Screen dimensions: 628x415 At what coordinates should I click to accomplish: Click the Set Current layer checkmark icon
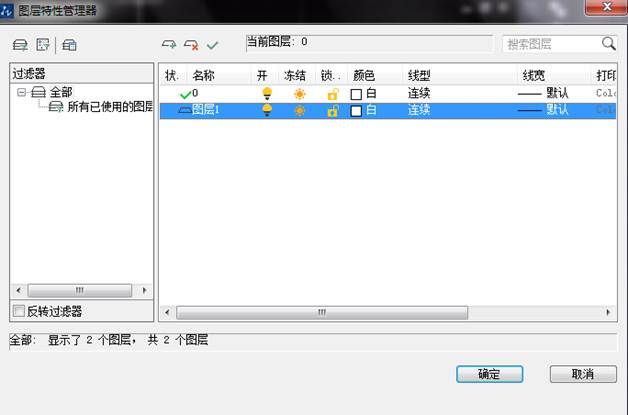[212, 45]
